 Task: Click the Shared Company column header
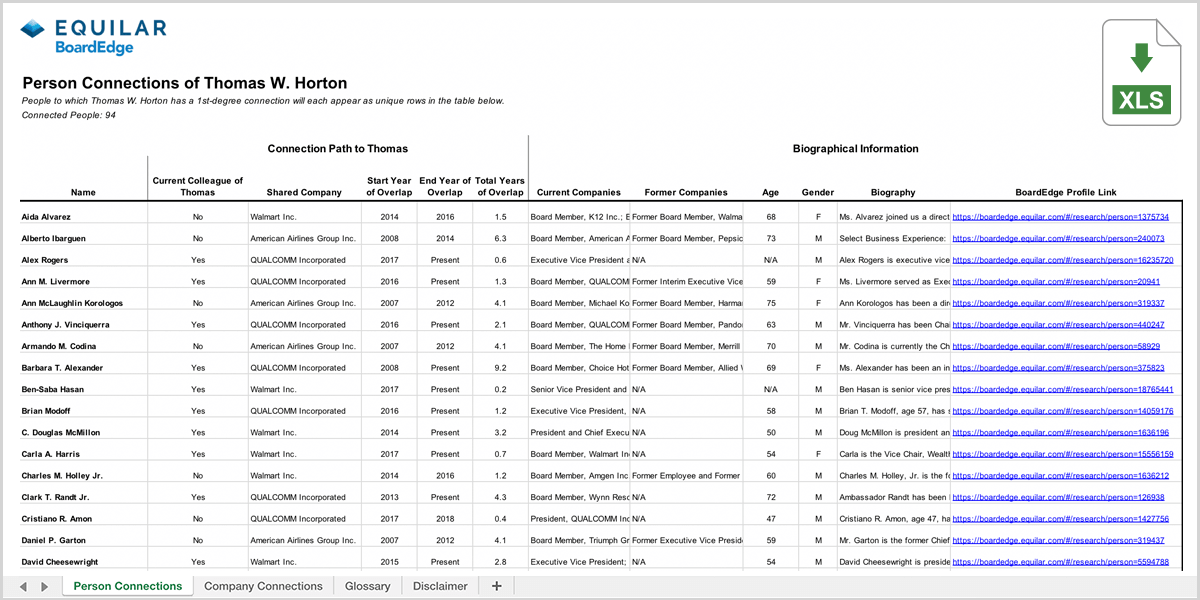coord(305,192)
